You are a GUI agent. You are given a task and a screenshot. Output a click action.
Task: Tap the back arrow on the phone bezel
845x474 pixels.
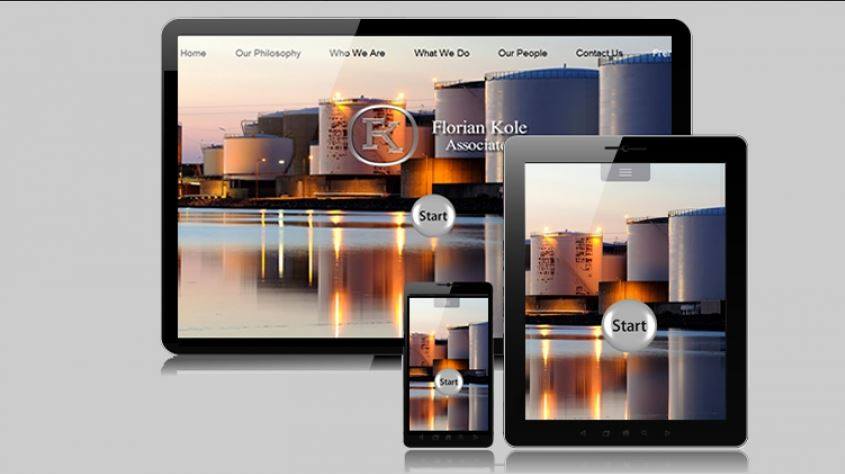(421, 437)
